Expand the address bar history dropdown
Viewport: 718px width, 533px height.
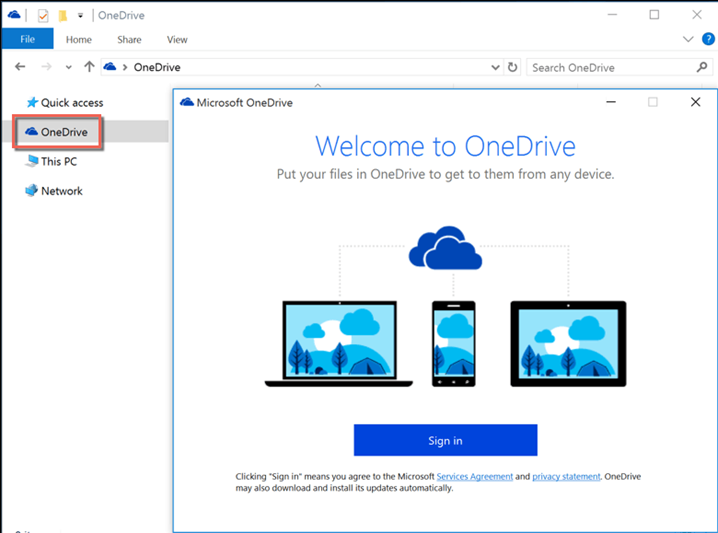coord(495,67)
